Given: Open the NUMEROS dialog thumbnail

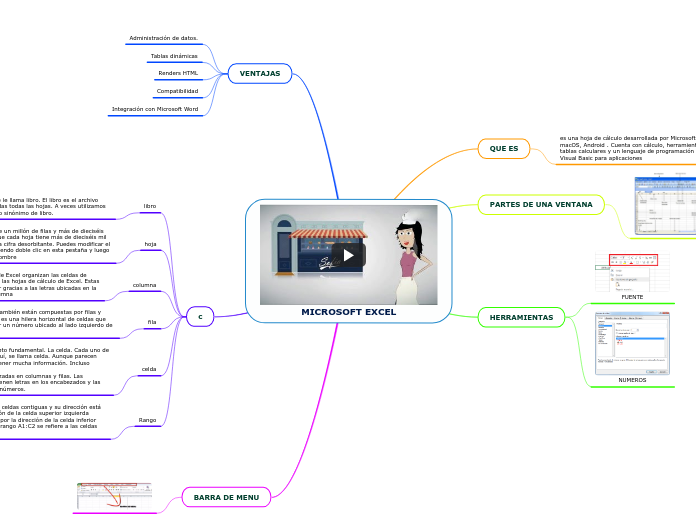Looking at the screenshot, I should tap(632, 342).
